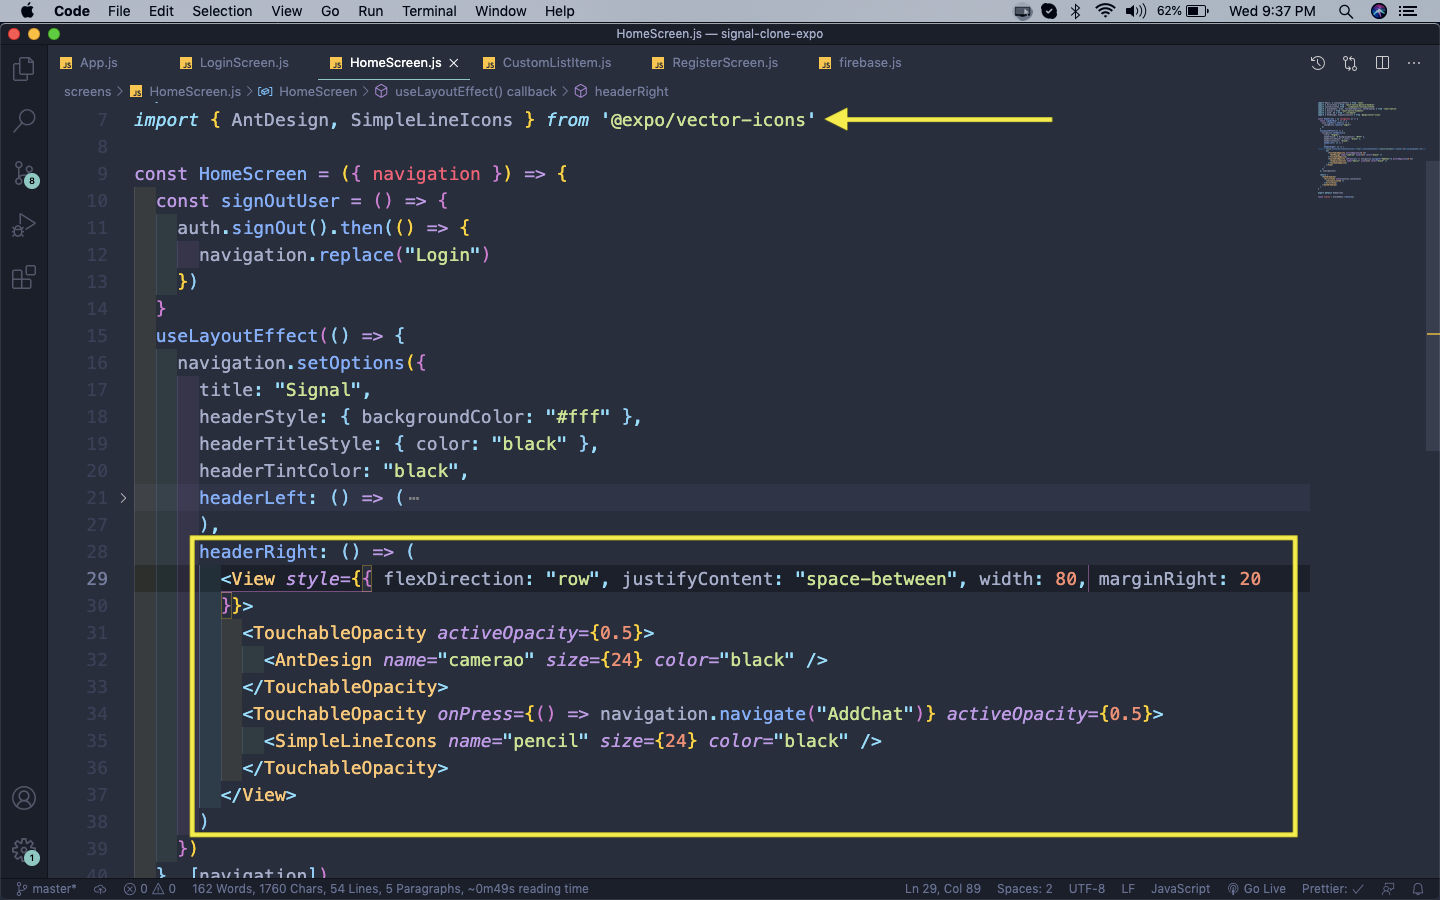Open the Selection menu
1440x900 pixels.
(222, 11)
